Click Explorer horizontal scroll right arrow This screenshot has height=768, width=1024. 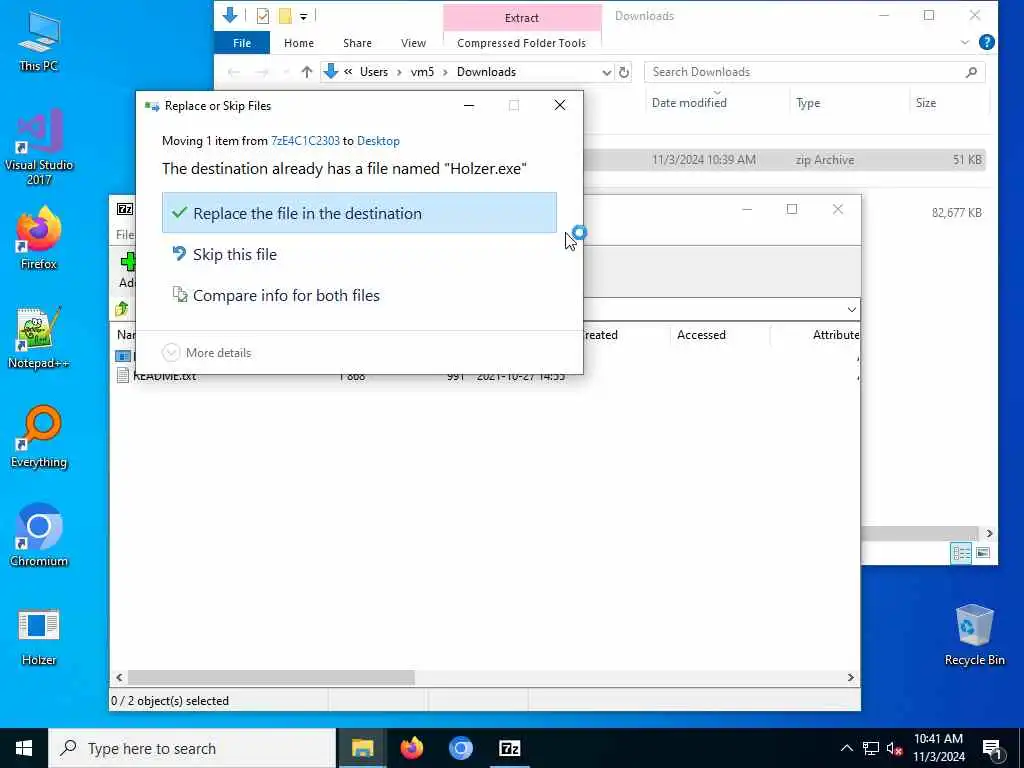coord(989,534)
